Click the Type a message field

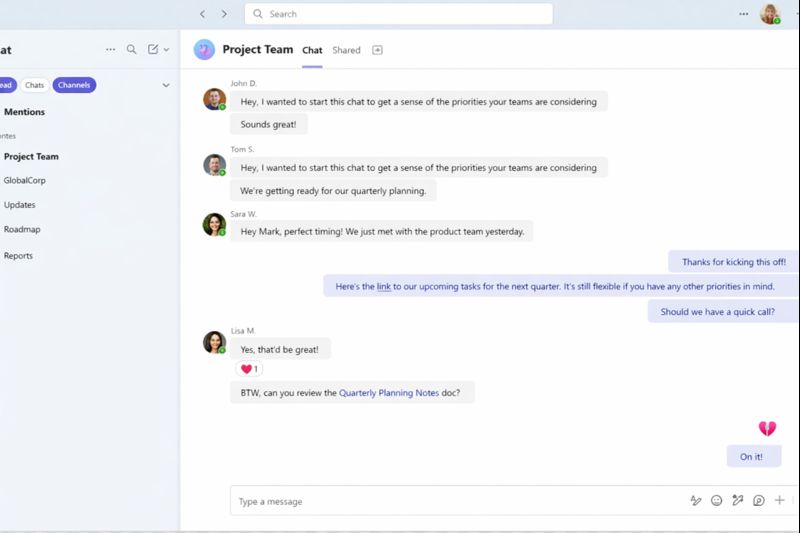(450, 501)
